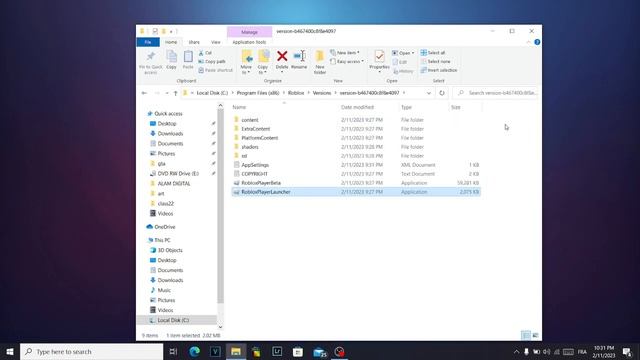Switch to the View ribbon tab

(216, 42)
